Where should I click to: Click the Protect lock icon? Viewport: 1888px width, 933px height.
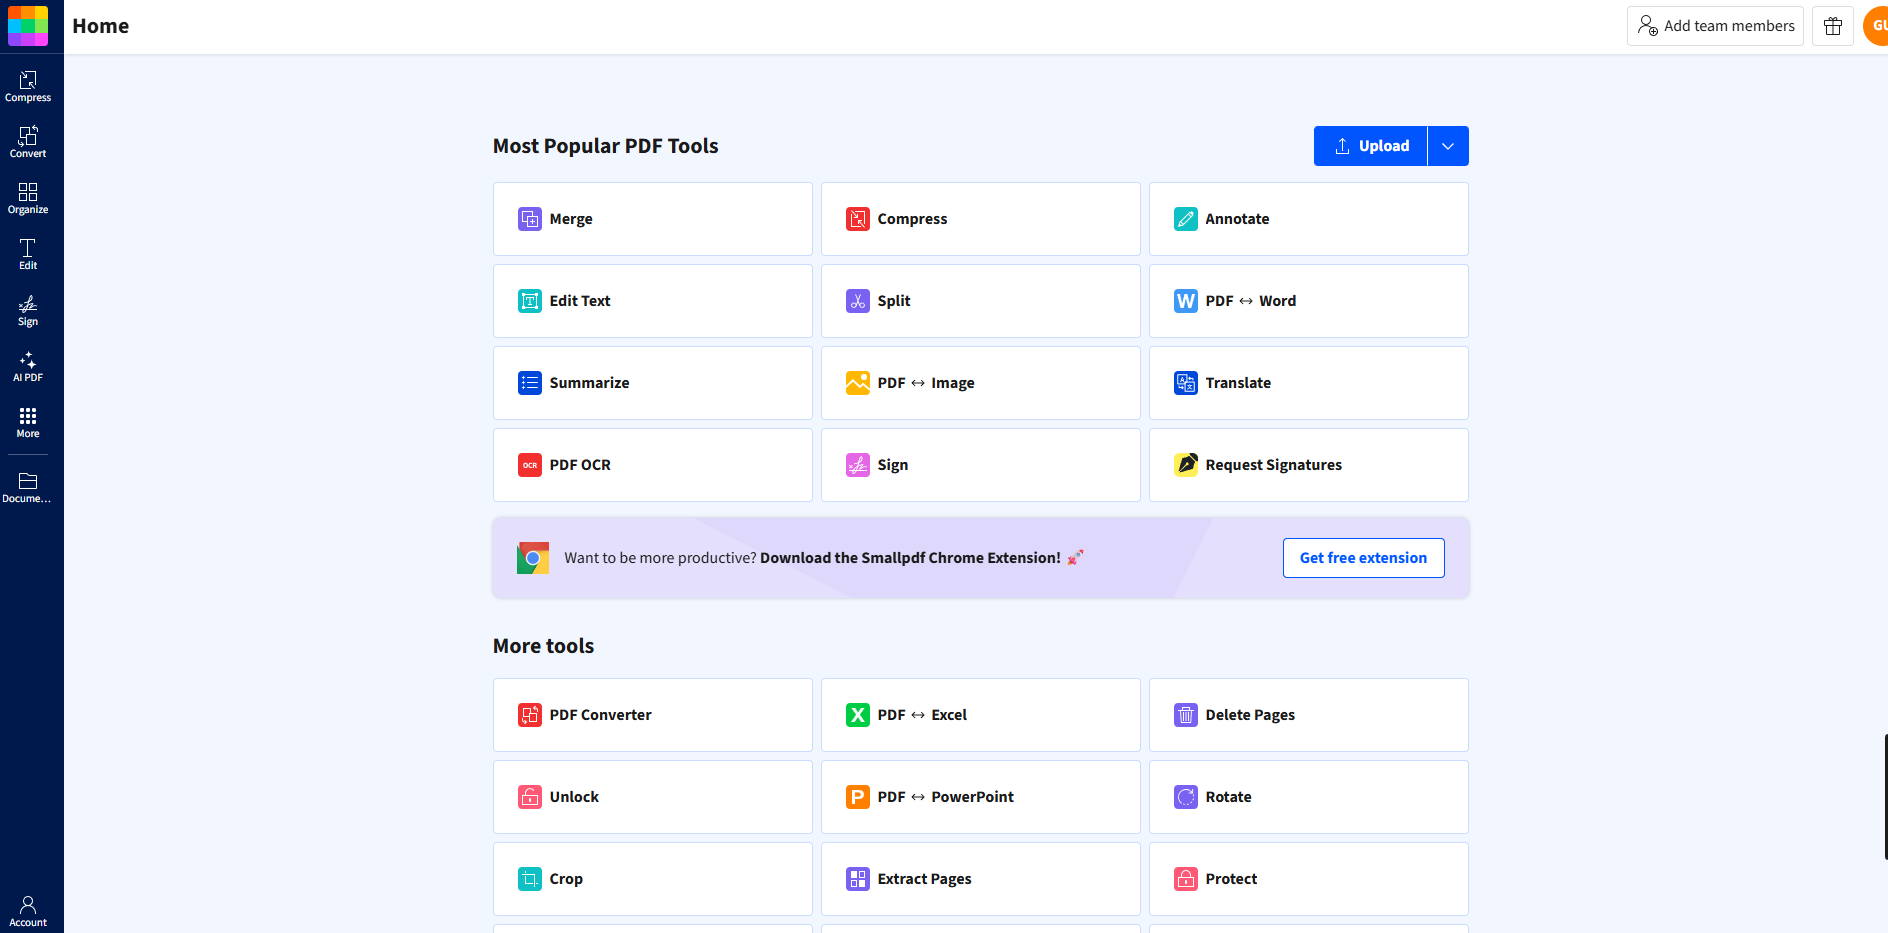pos(1186,879)
